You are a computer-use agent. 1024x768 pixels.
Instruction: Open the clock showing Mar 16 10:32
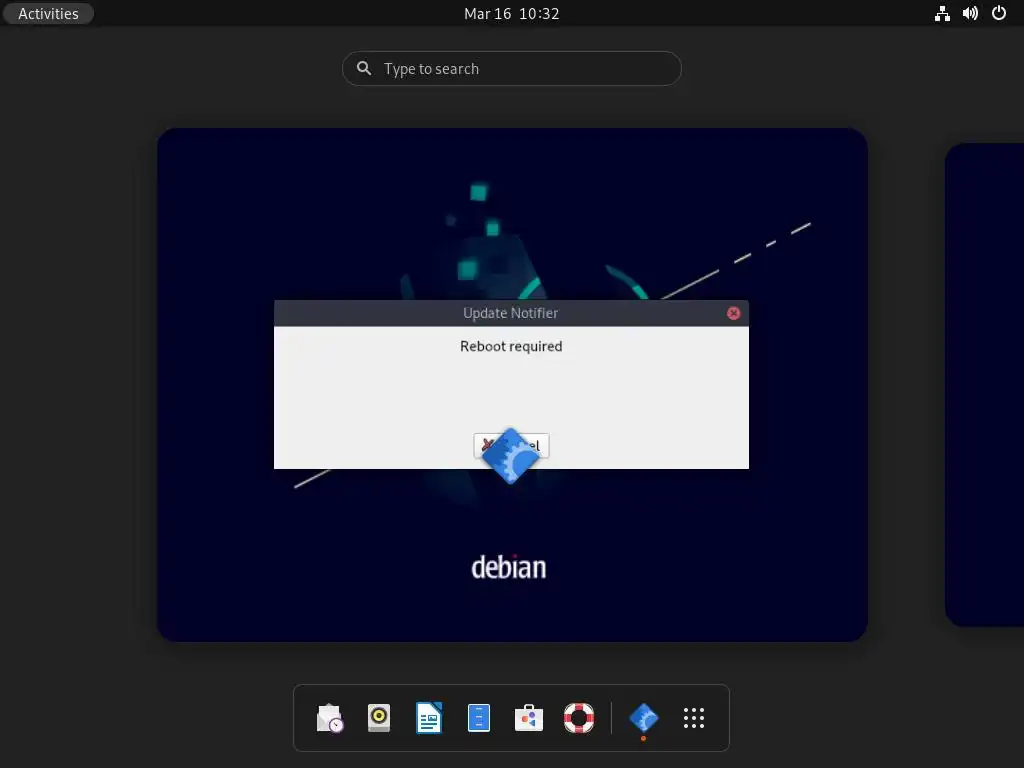point(511,14)
